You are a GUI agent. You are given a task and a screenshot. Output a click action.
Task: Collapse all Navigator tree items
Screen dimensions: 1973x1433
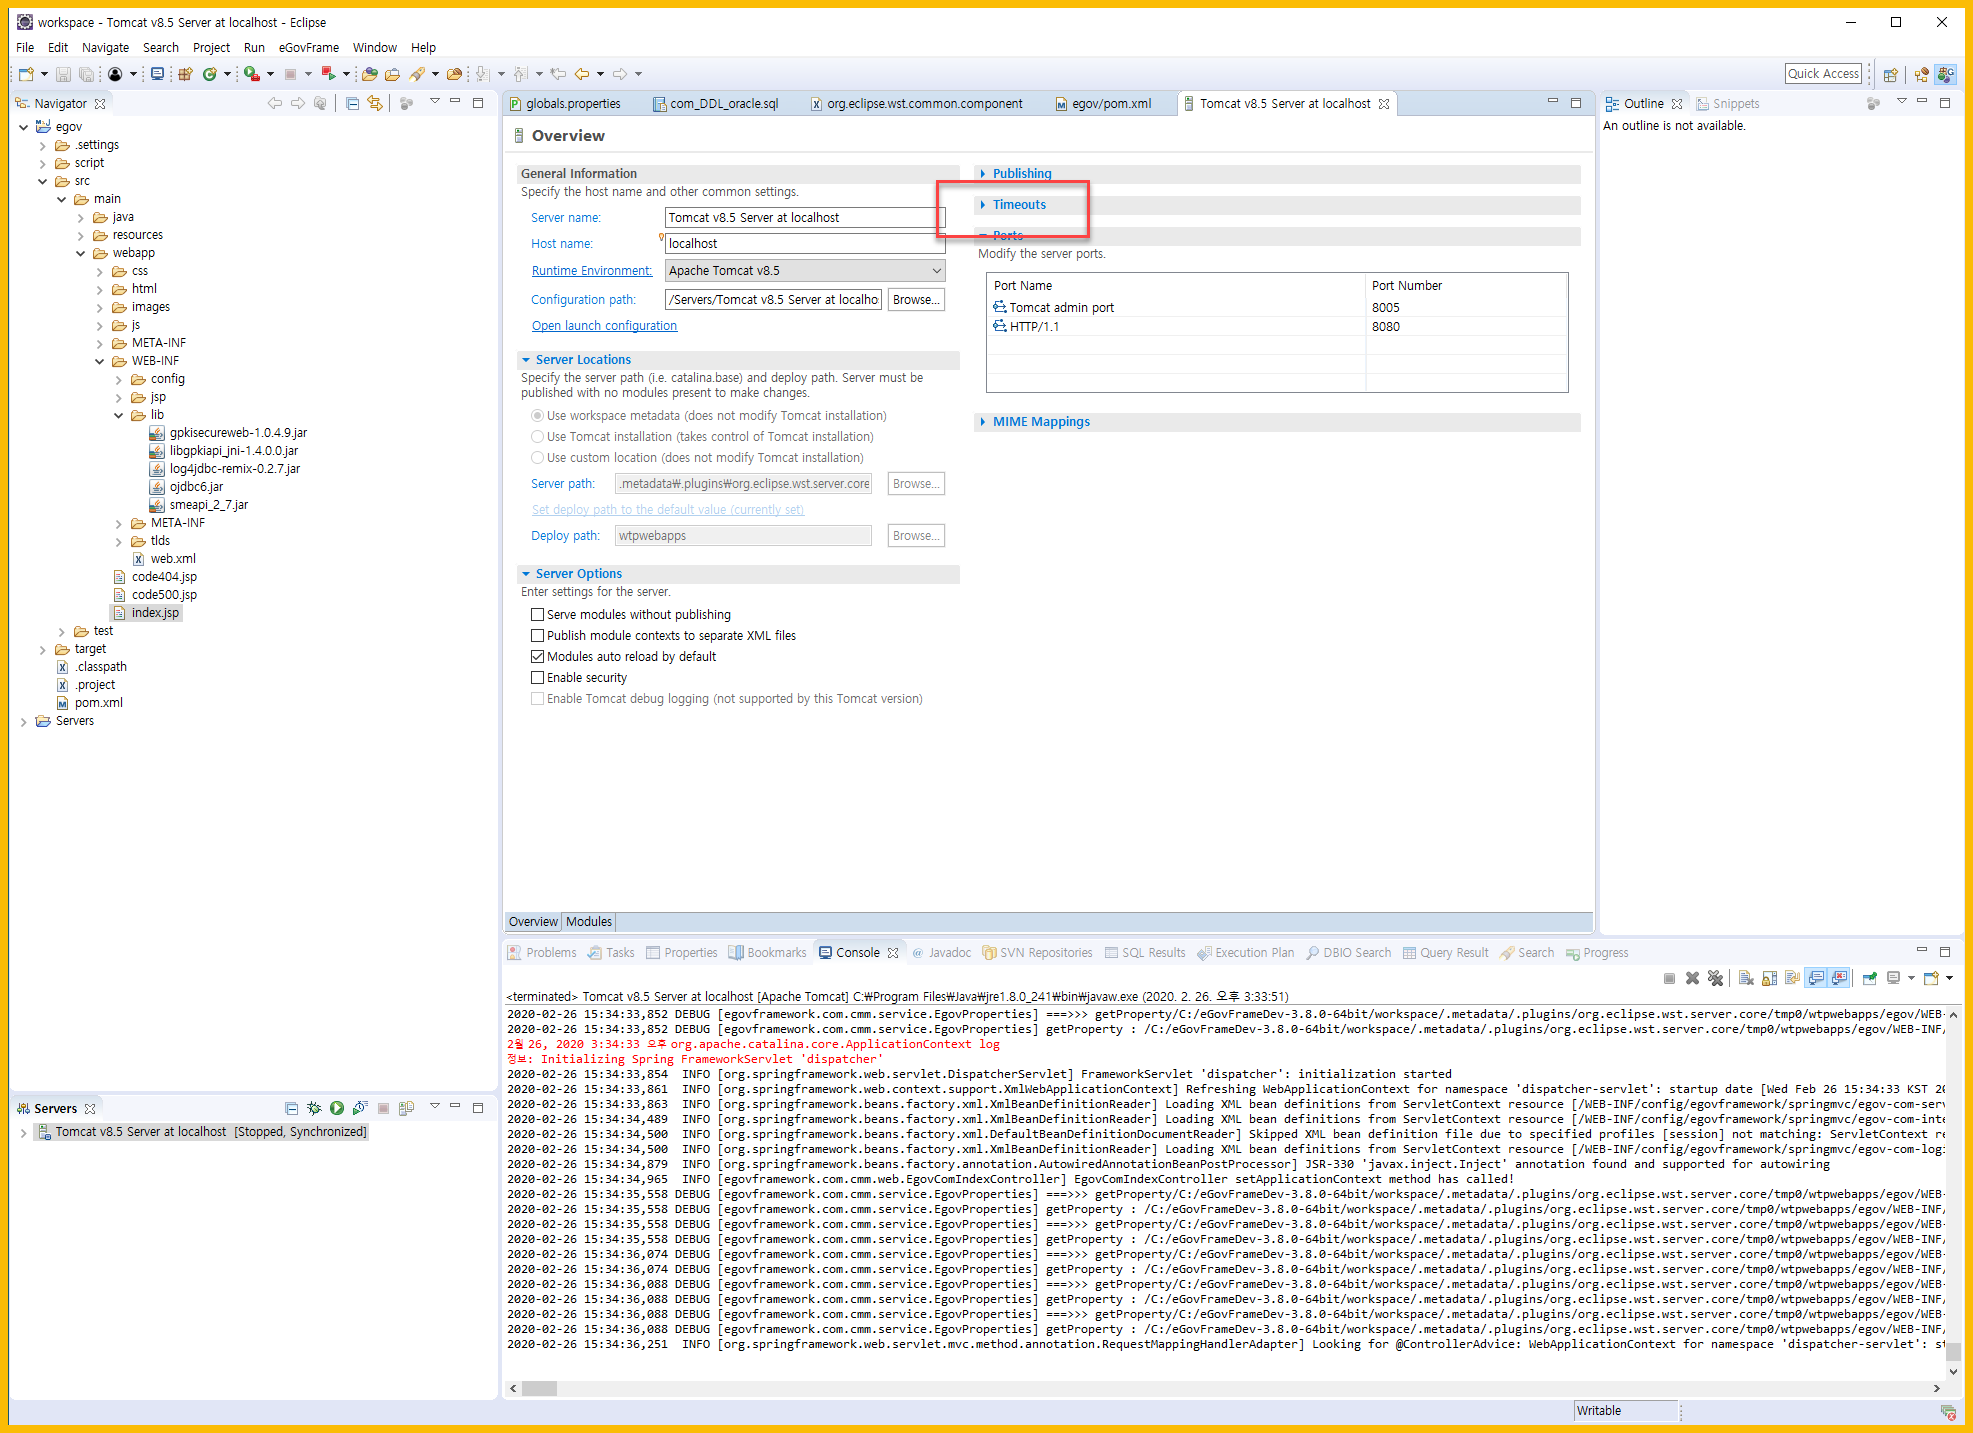[352, 103]
